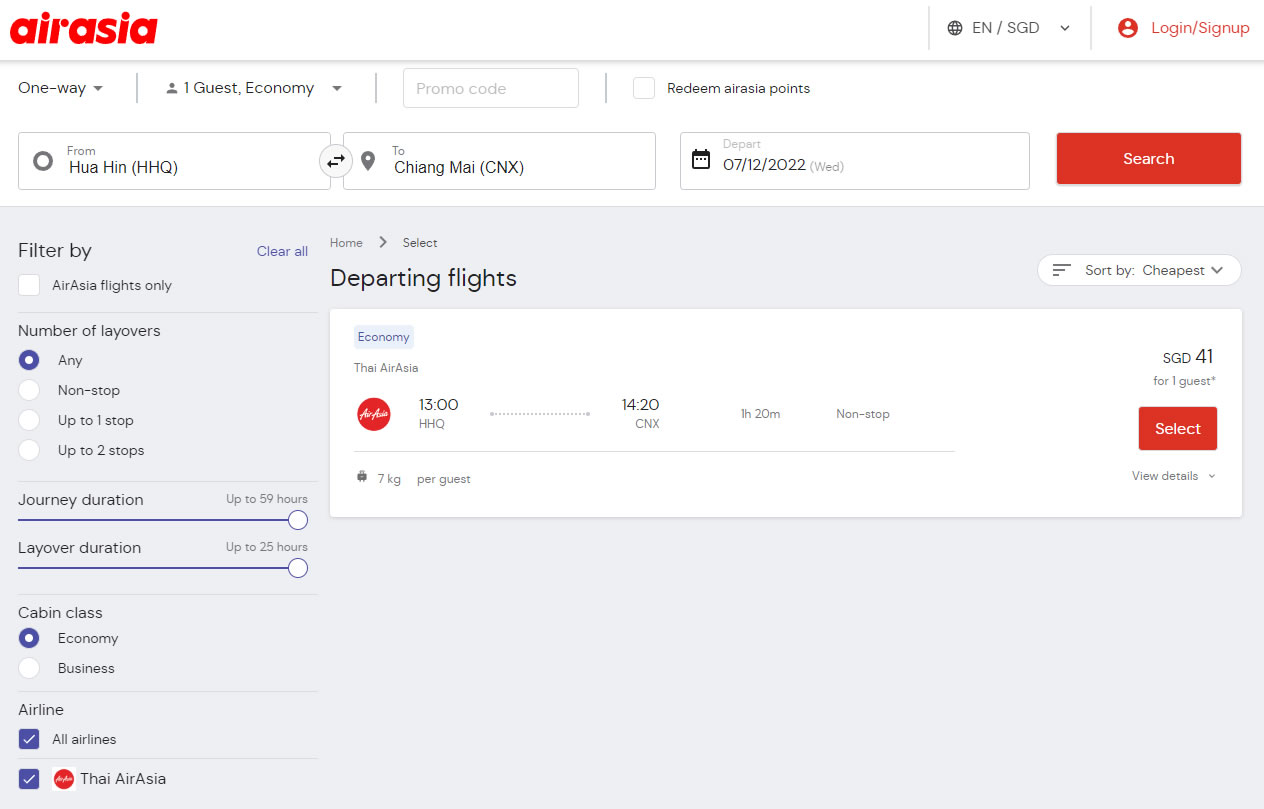Screen dimensions: 1264x809
Task: Click Select button for SGD 41 flight
Action: point(1178,429)
